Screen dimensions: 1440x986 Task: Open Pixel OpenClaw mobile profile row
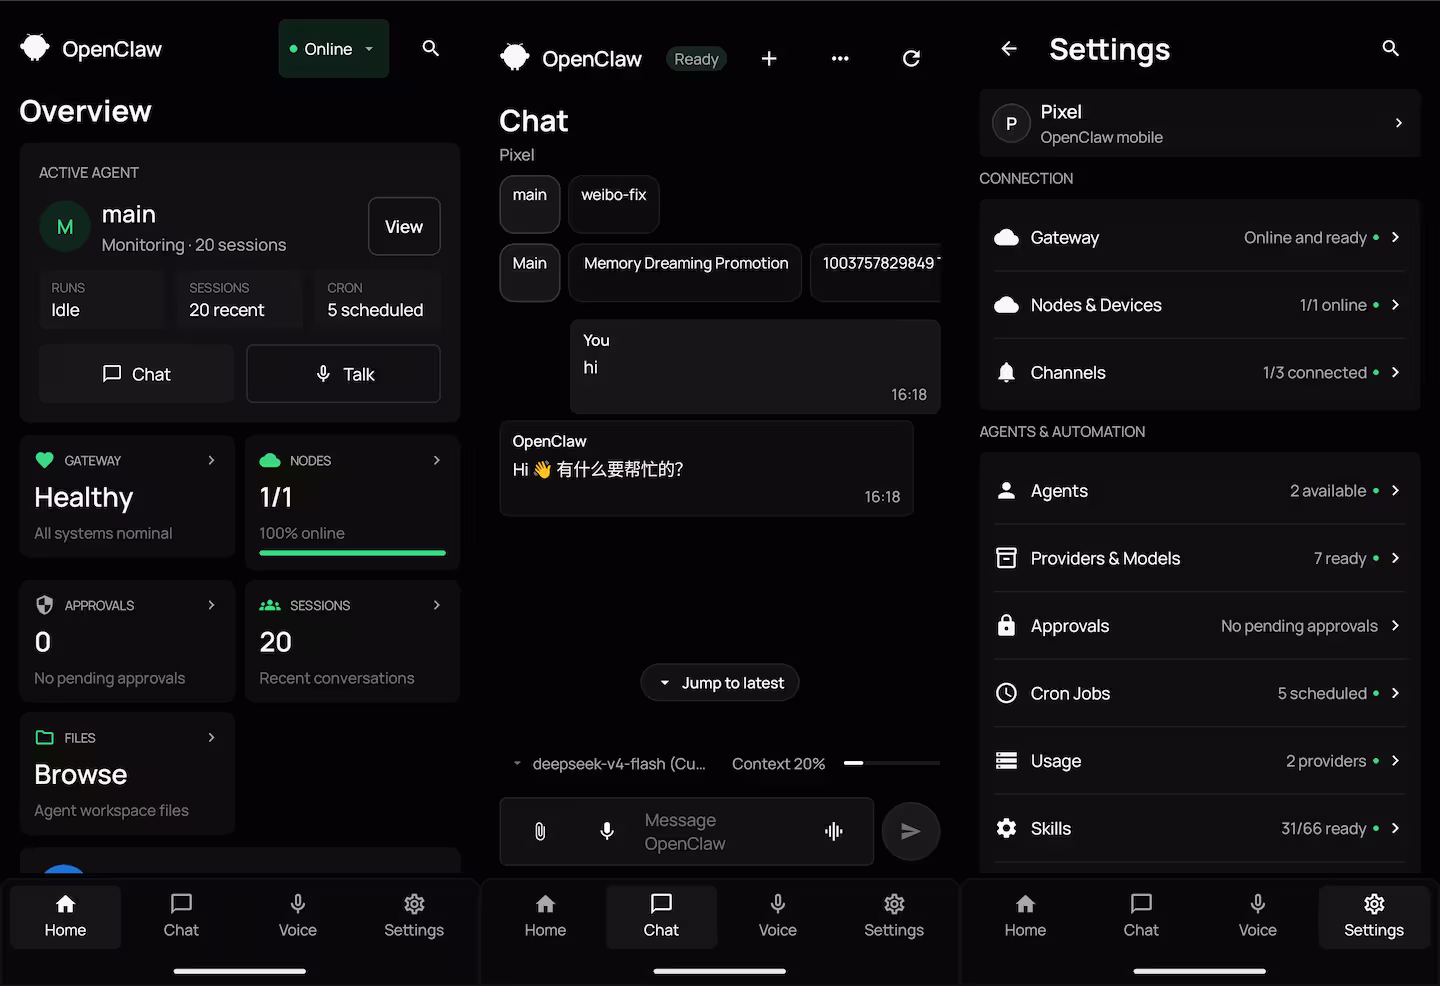(x=1200, y=123)
